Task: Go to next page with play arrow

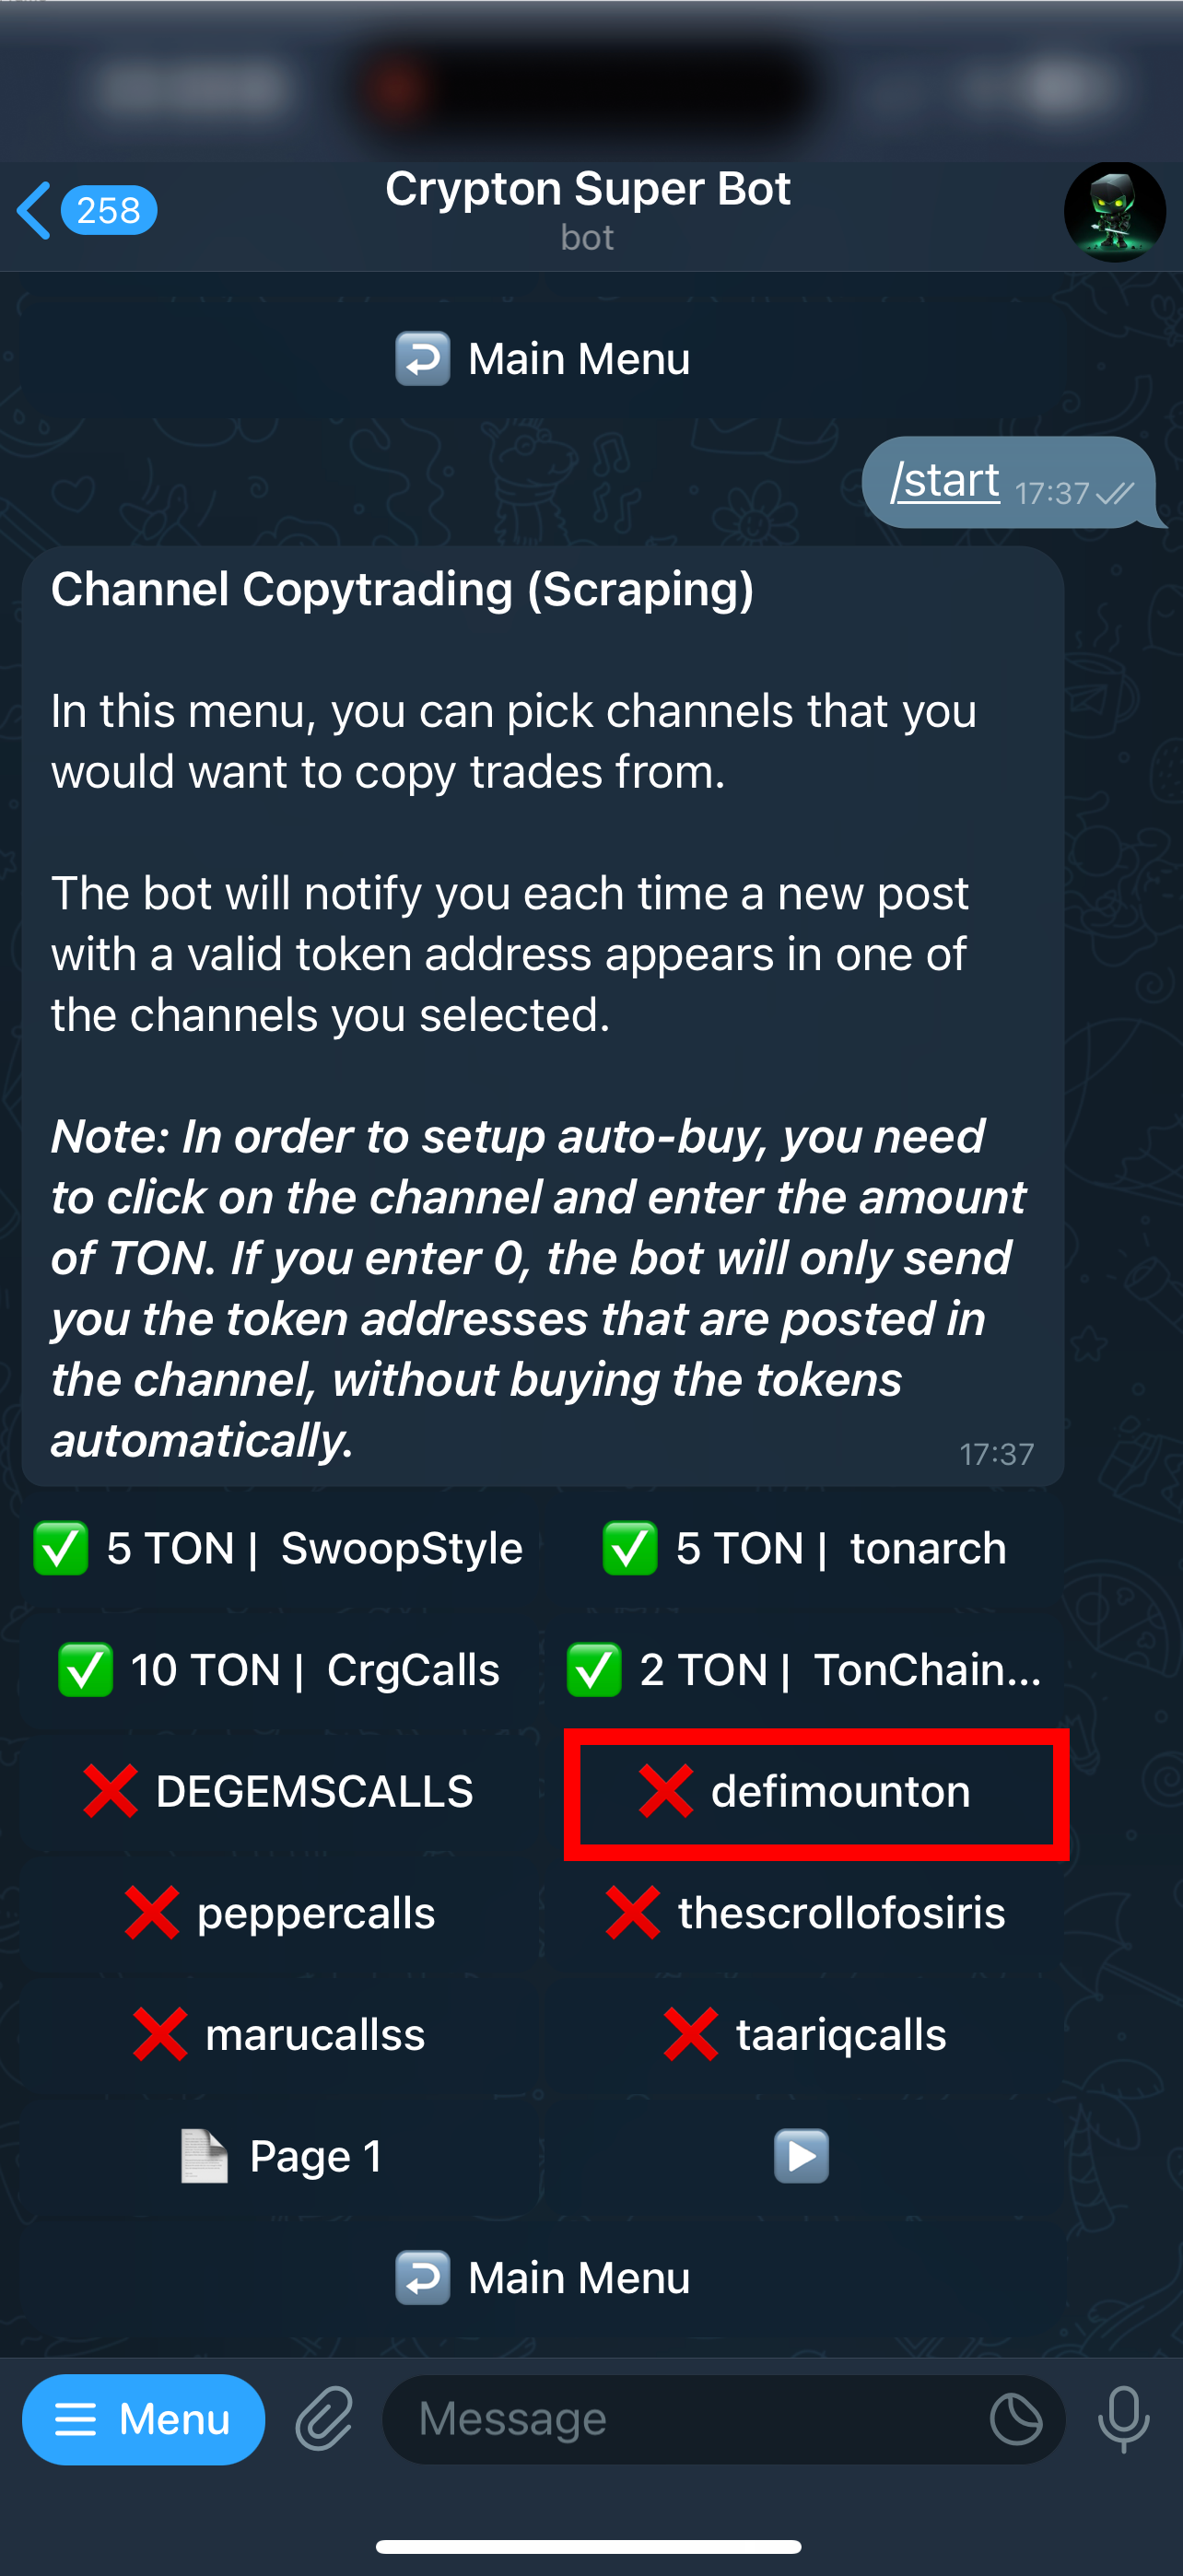Action: (802, 2155)
